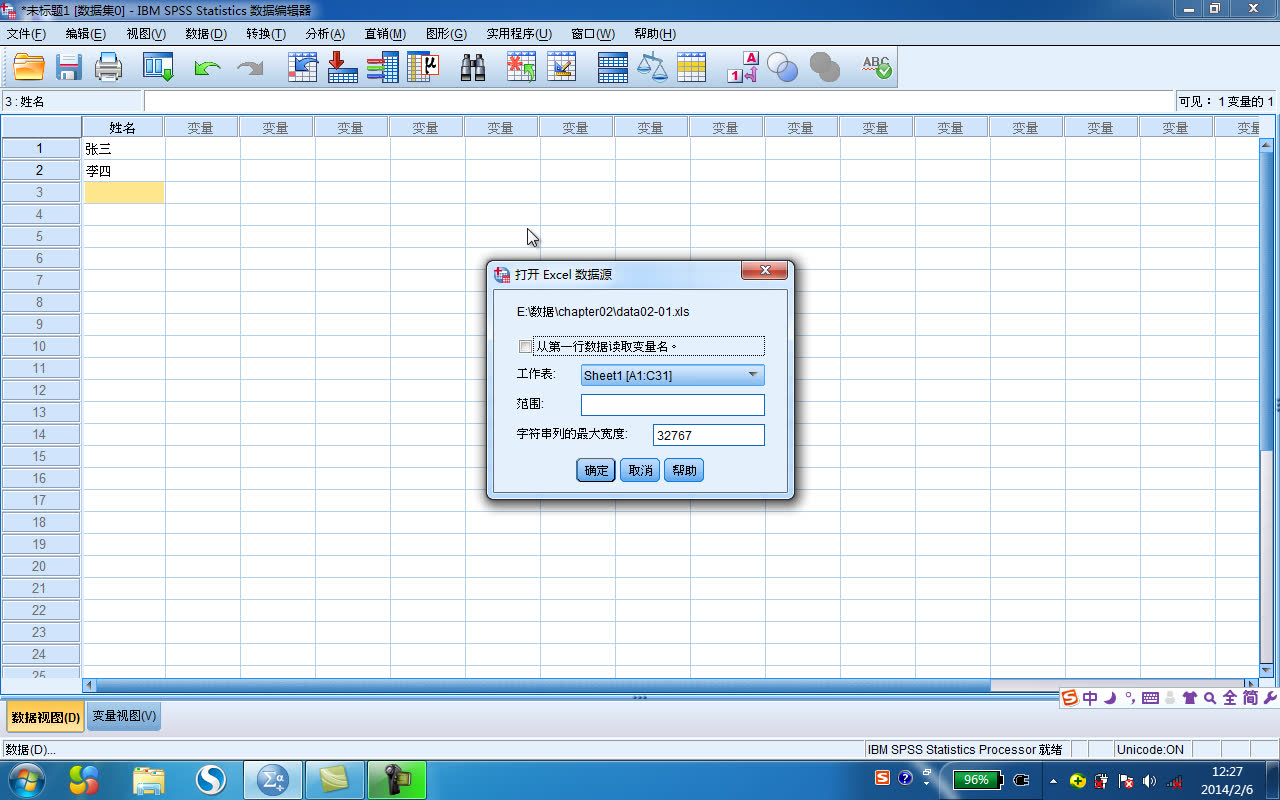Save the dataset with the floppy disk icon
The width and height of the screenshot is (1280, 800).
click(x=69, y=67)
